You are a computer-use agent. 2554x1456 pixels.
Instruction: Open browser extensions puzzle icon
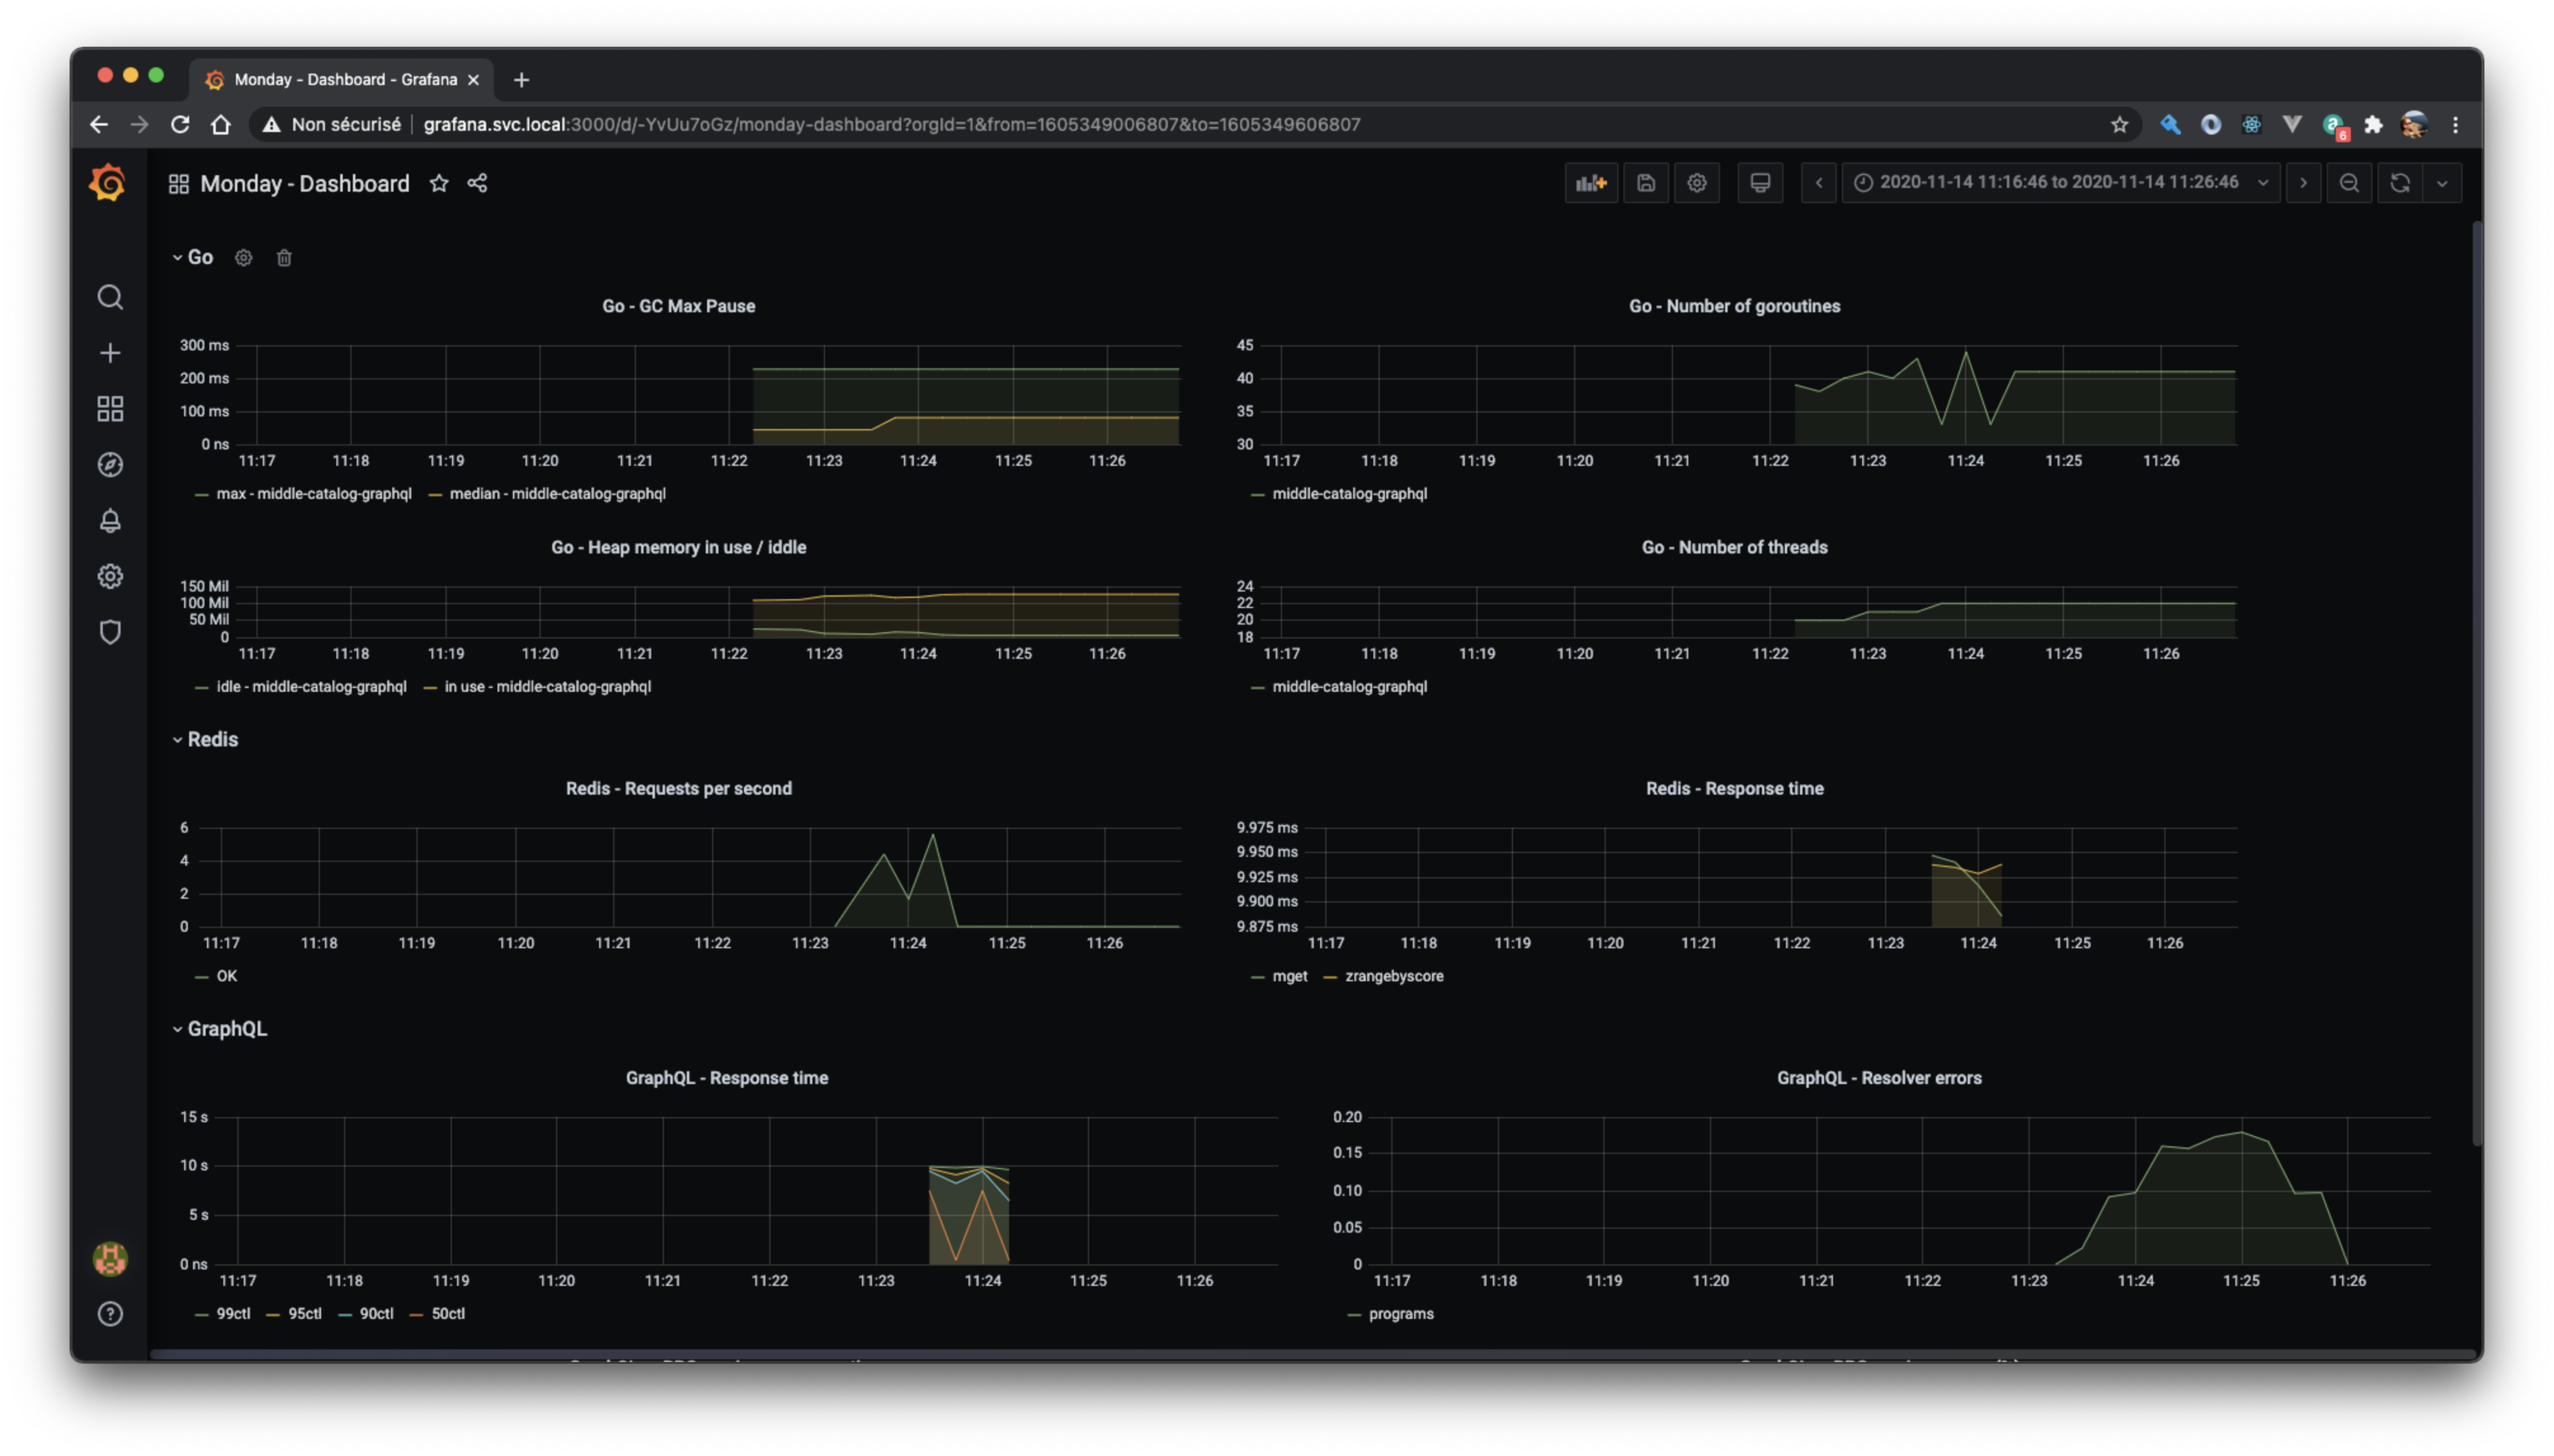point(2373,125)
